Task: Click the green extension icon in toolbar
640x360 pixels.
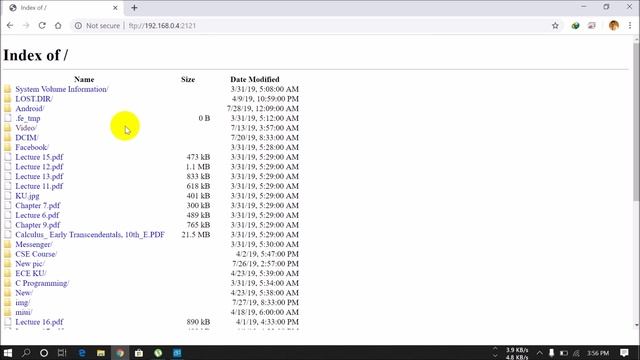Action: coord(575,26)
